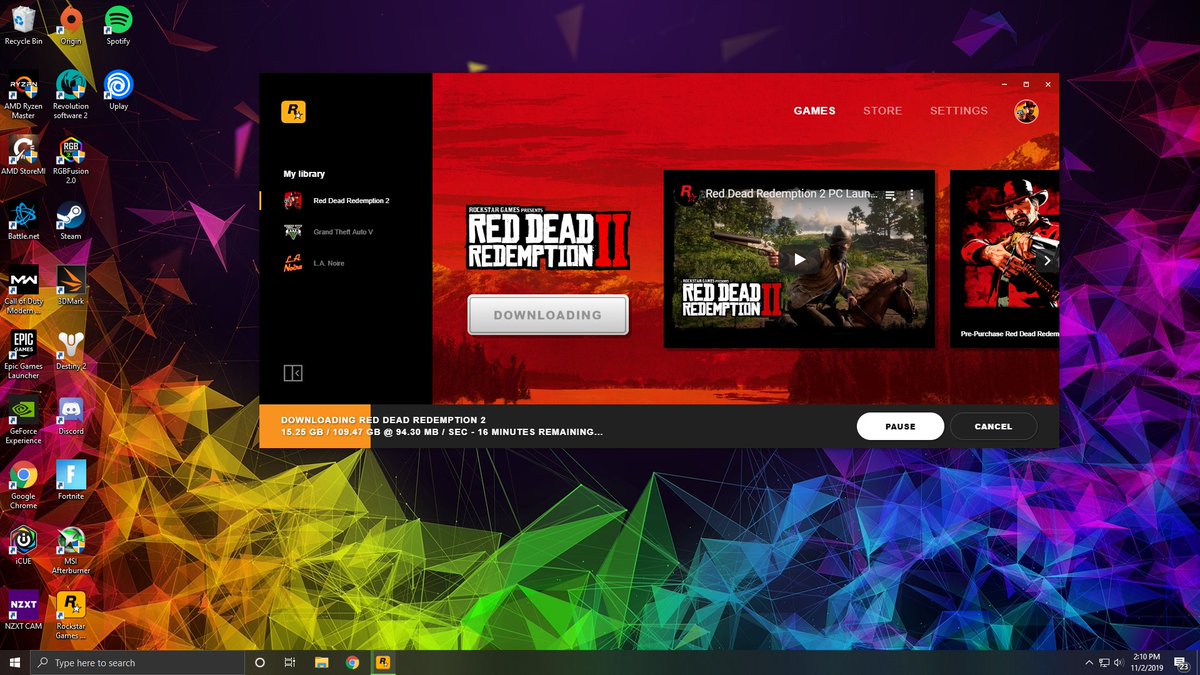Open Cortana from the taskbar
The width and height of the screenshot is (1200, 675).
coord(260,662)
